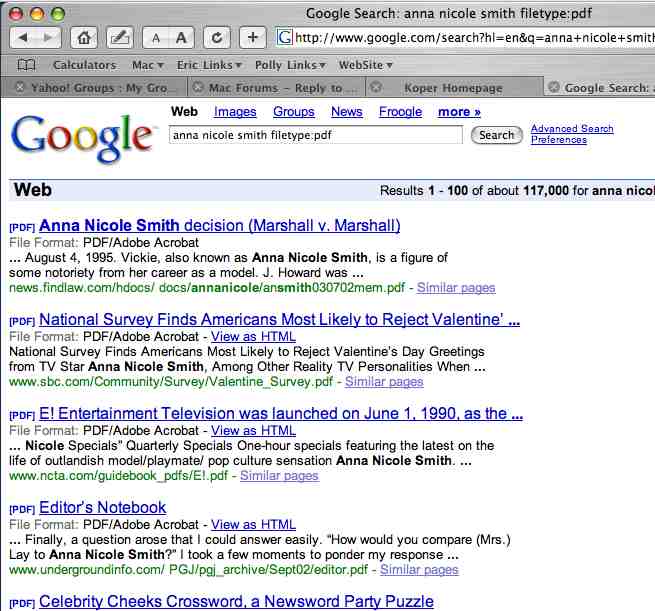Click the AutoFill pencil toolbar icon

pyautogui.click(x=120, y=38)
